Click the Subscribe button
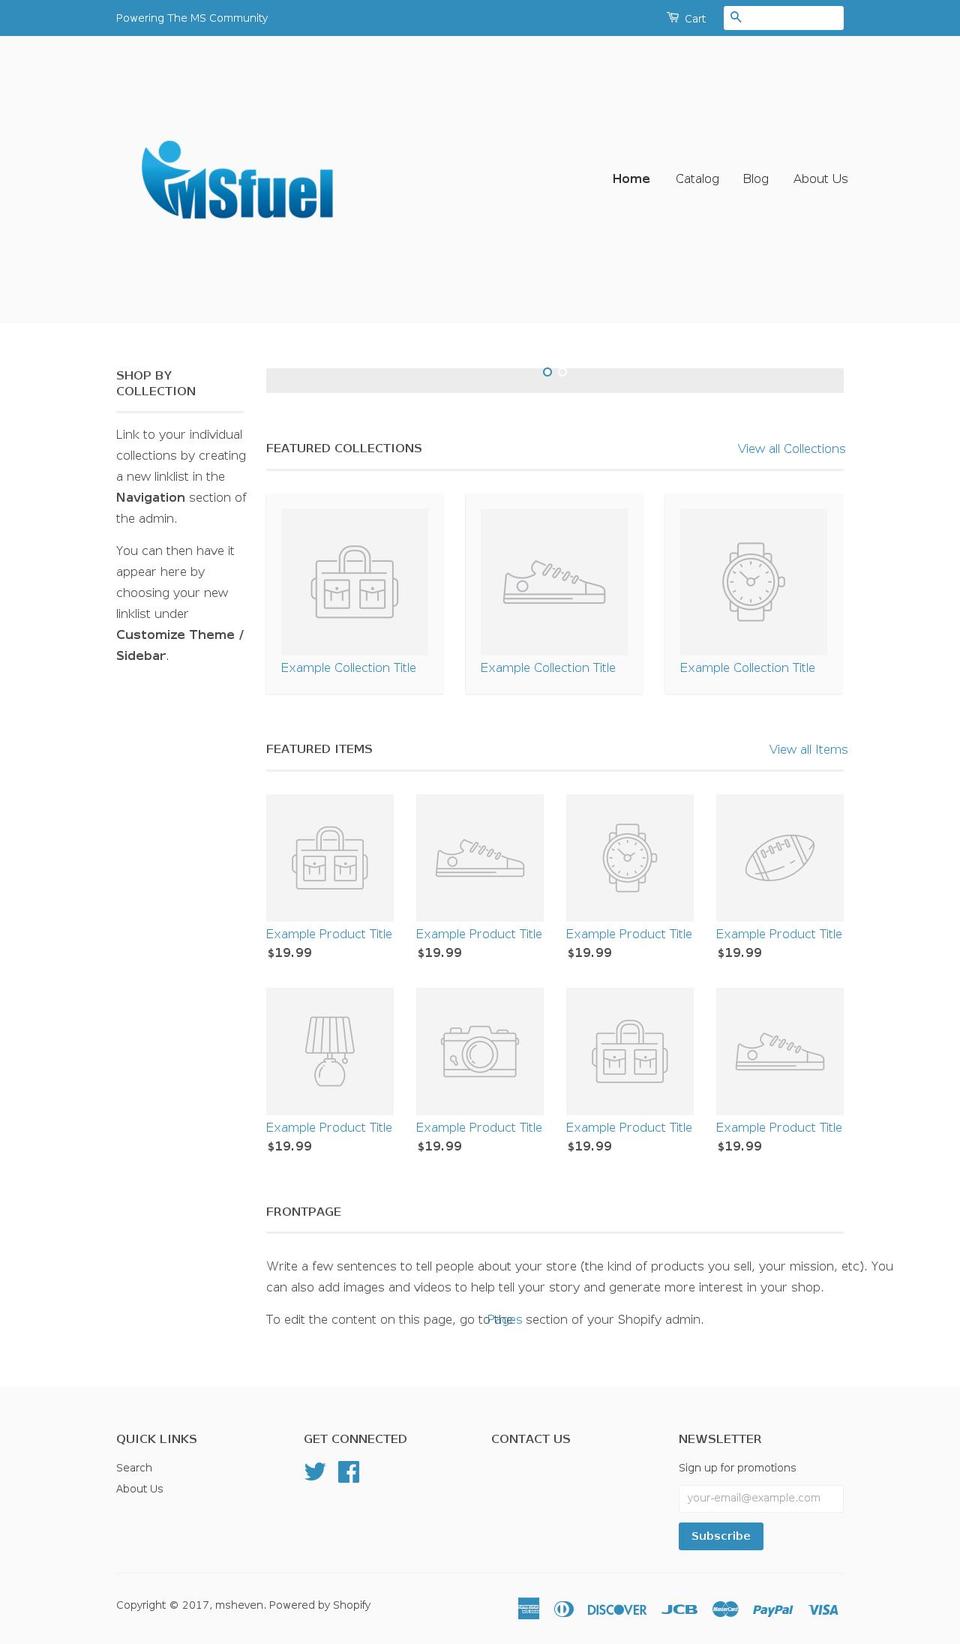This screenshot has height=1644, width=960. (721, 1536)
